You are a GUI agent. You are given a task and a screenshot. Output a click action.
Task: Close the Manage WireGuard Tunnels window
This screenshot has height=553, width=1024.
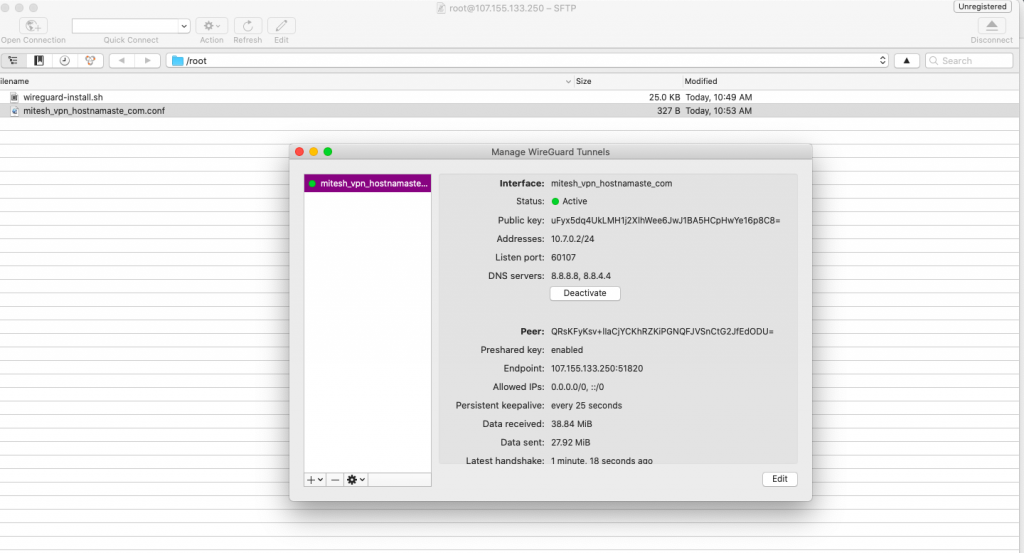coord(300,151)
